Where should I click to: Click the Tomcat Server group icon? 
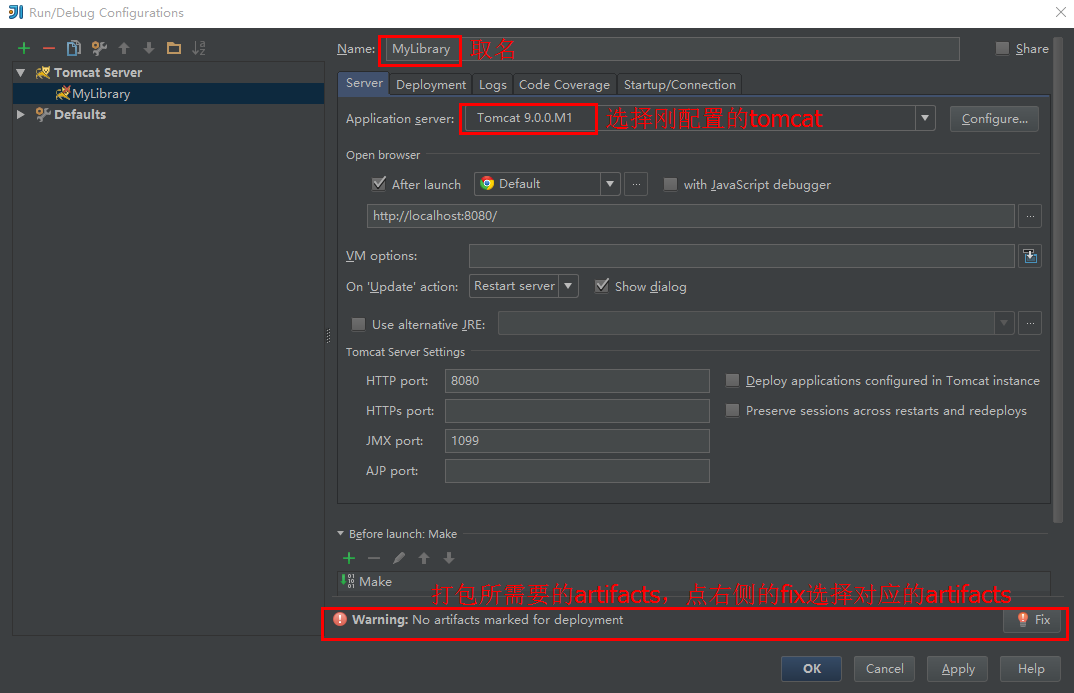[42, 73]
